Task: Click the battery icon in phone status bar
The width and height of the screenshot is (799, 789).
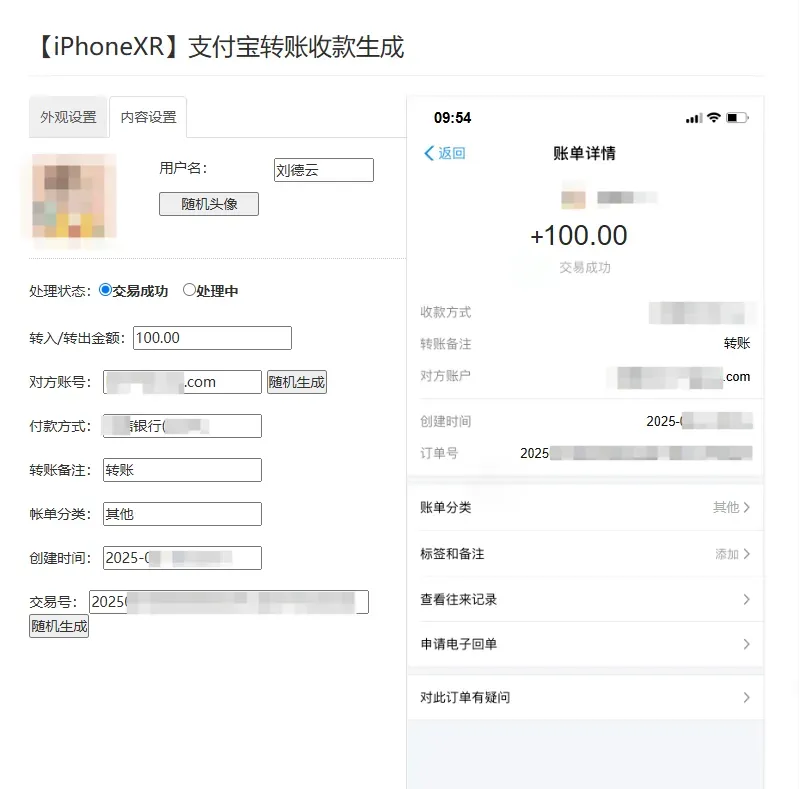Action: 737,118
